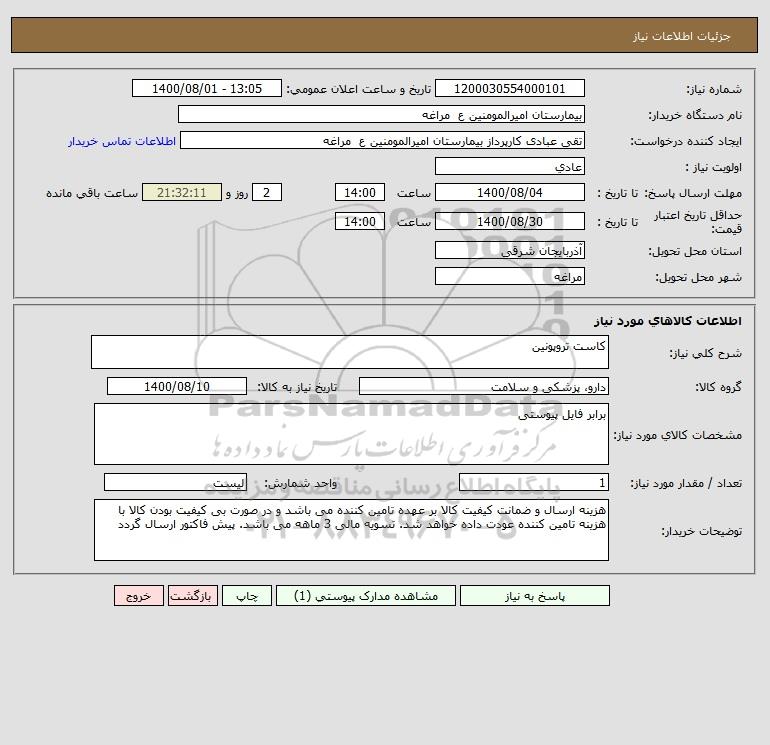Image resolution: width=770 pixels, height=745 pixels.
Task: Click the بازگشت back button
Action: pyautogui.click(x=192, y=596)
